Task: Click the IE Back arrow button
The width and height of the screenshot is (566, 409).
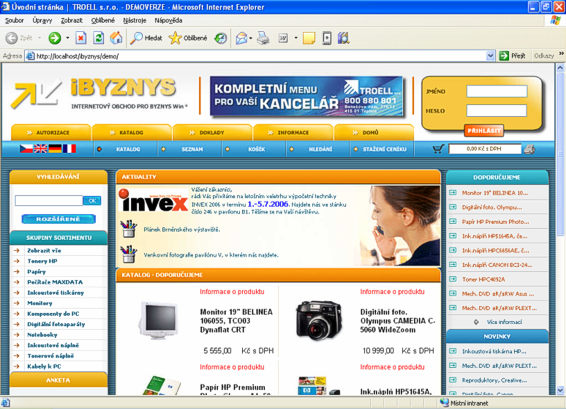Action: click(12, 38)
